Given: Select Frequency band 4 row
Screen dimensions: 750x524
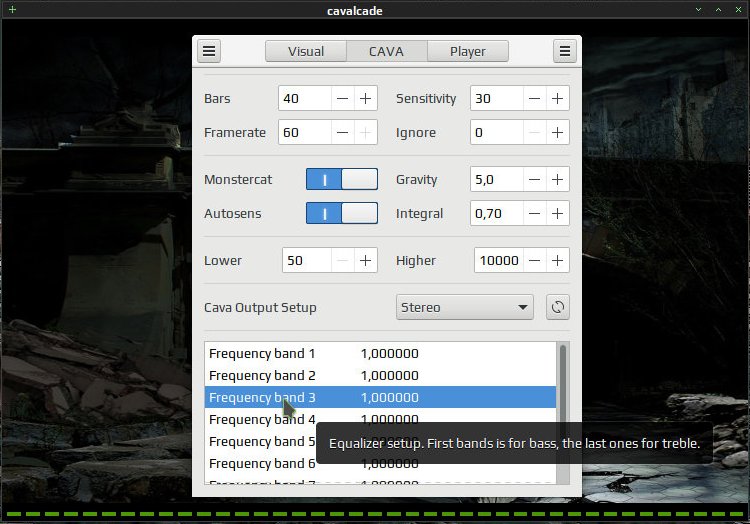Looking at the screenshot, I should (380, 420).
